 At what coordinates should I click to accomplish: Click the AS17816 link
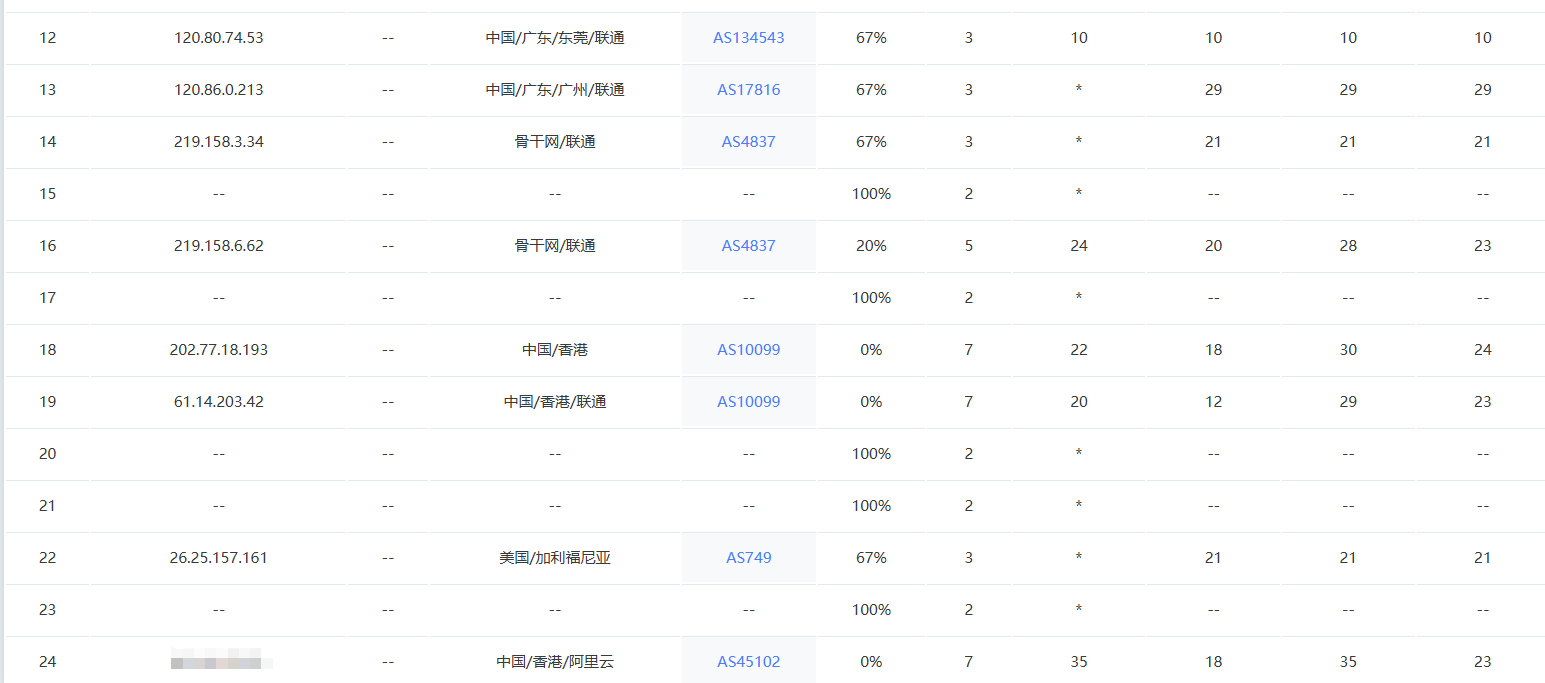click(x=748, y=90)
